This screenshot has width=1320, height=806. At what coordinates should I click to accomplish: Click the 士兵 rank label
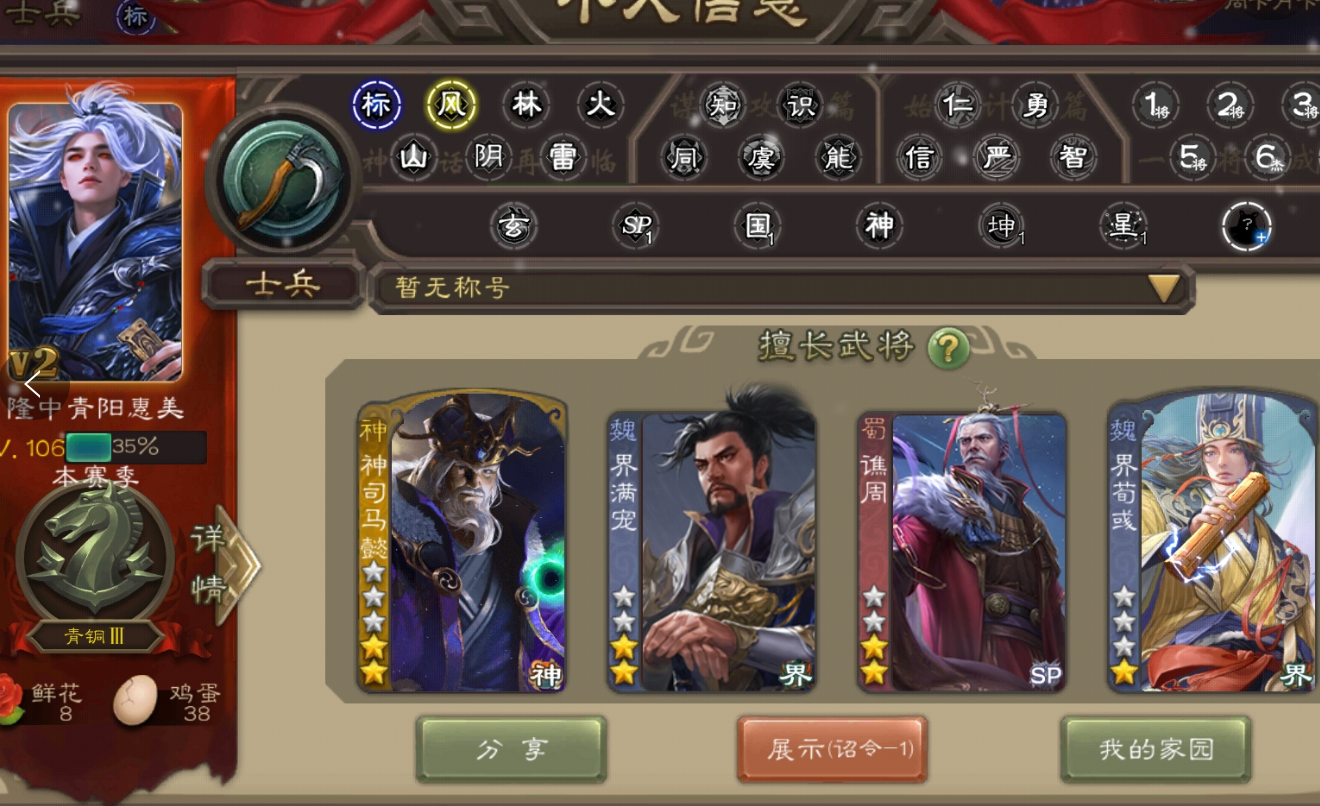pos(283,286)
